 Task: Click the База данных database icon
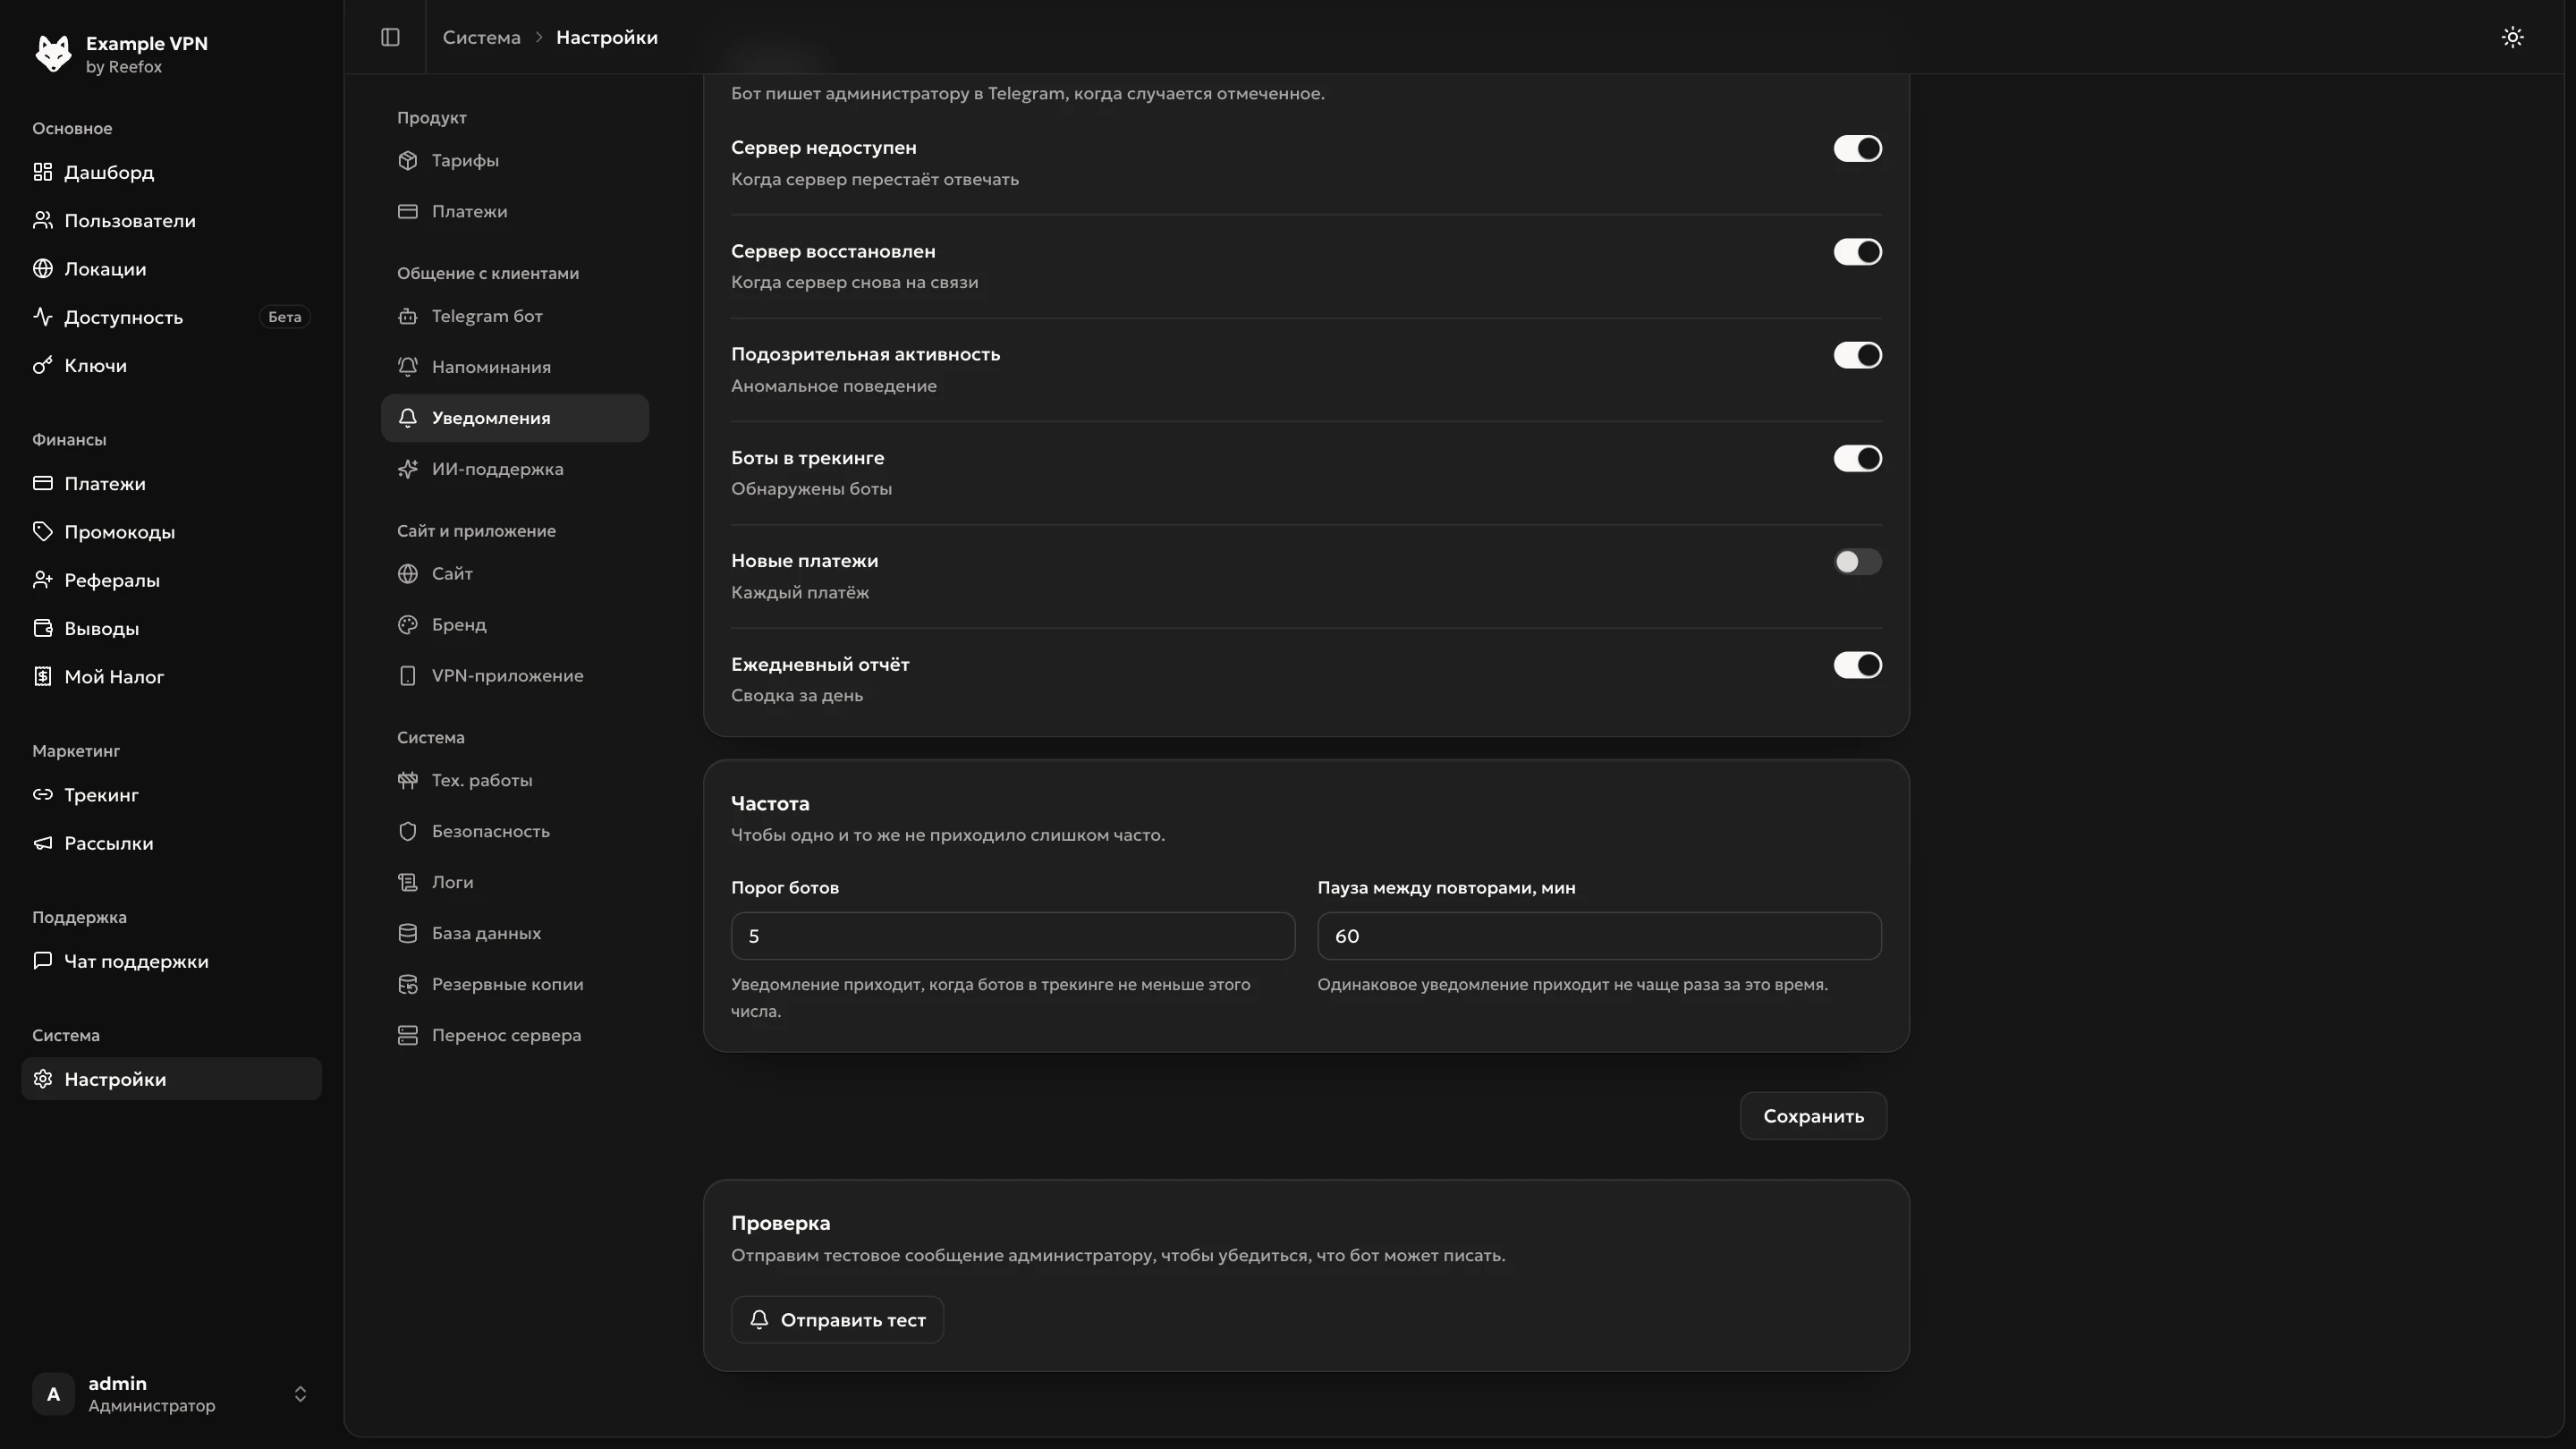tap(407, 933)
